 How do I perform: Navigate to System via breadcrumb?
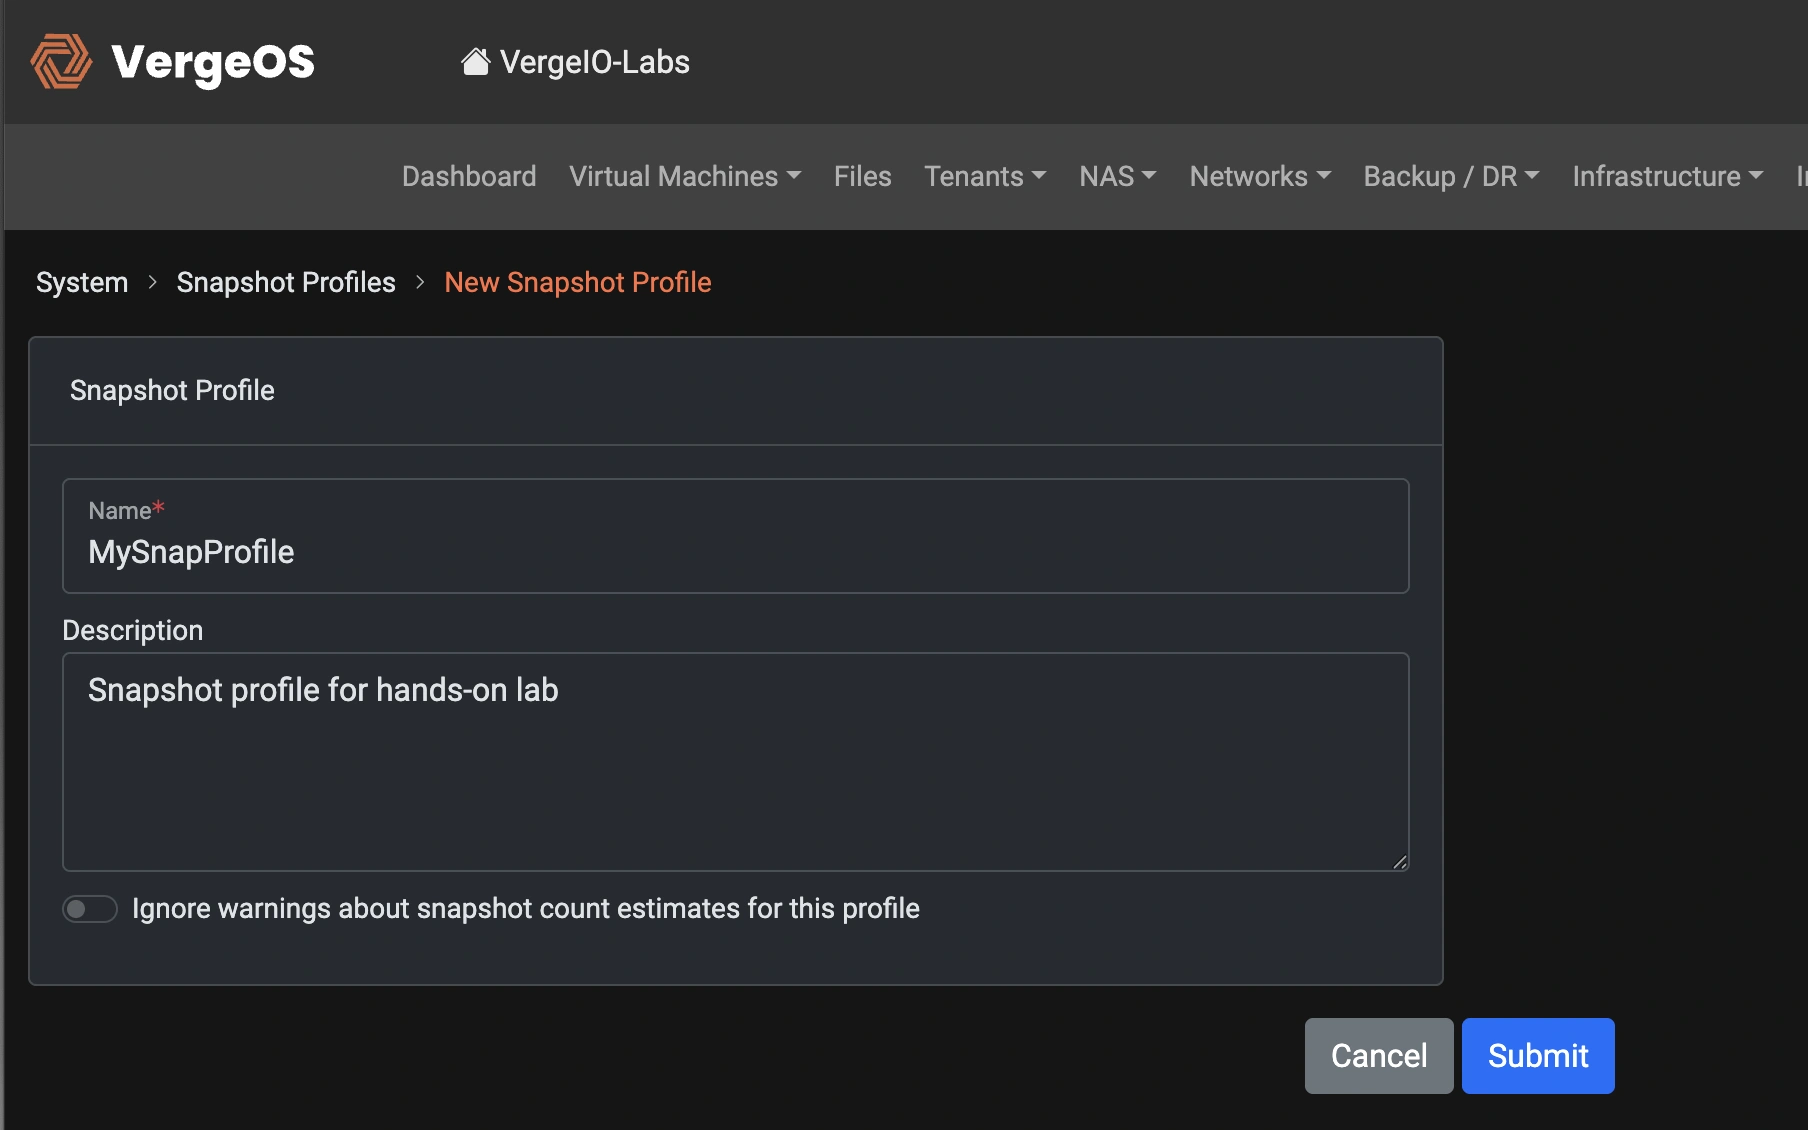pos(82,282)
